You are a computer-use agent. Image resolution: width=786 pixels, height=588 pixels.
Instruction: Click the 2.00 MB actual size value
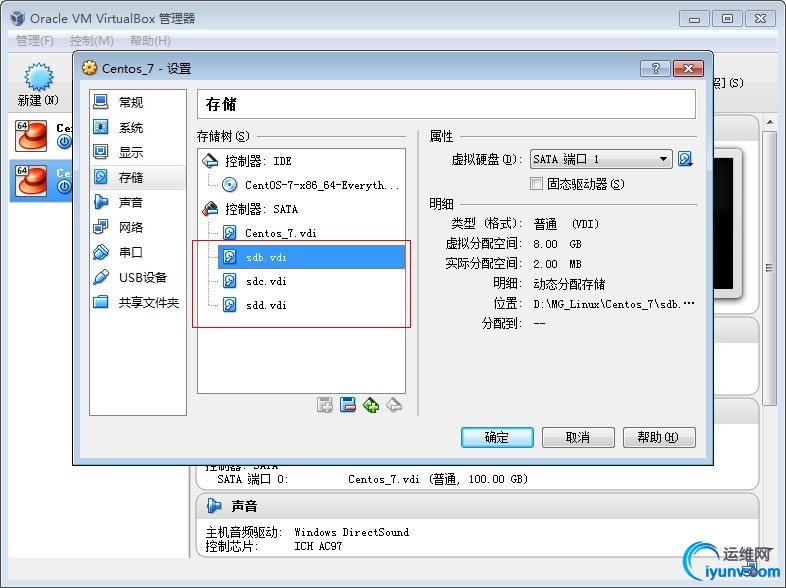pyautogui.click(x=557, y=264)
